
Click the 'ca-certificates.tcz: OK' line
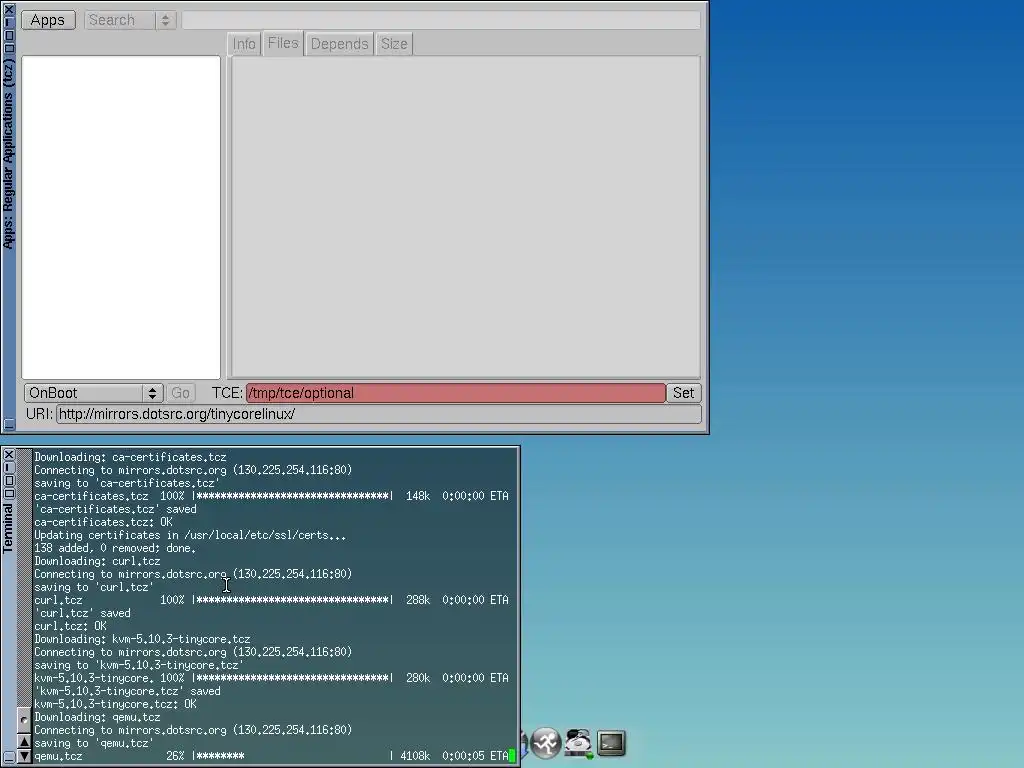103,522
